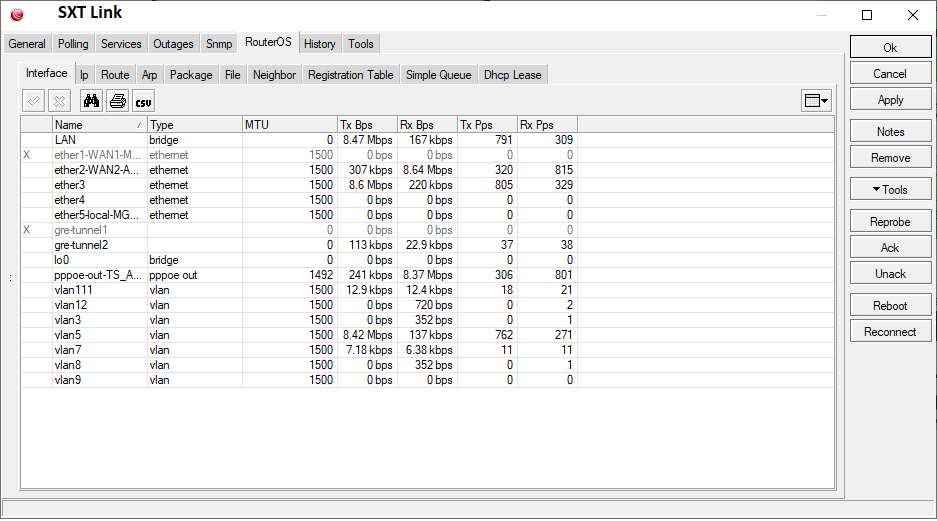This screenshot has height=521, width=937.
Task: Switch to the General tab
Action: pos(27,44)
